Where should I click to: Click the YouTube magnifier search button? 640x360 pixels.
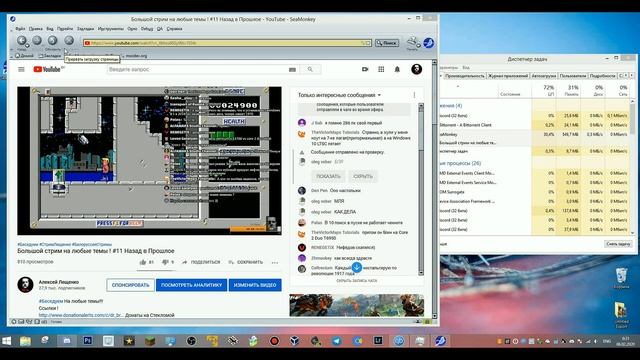[310, 69]
